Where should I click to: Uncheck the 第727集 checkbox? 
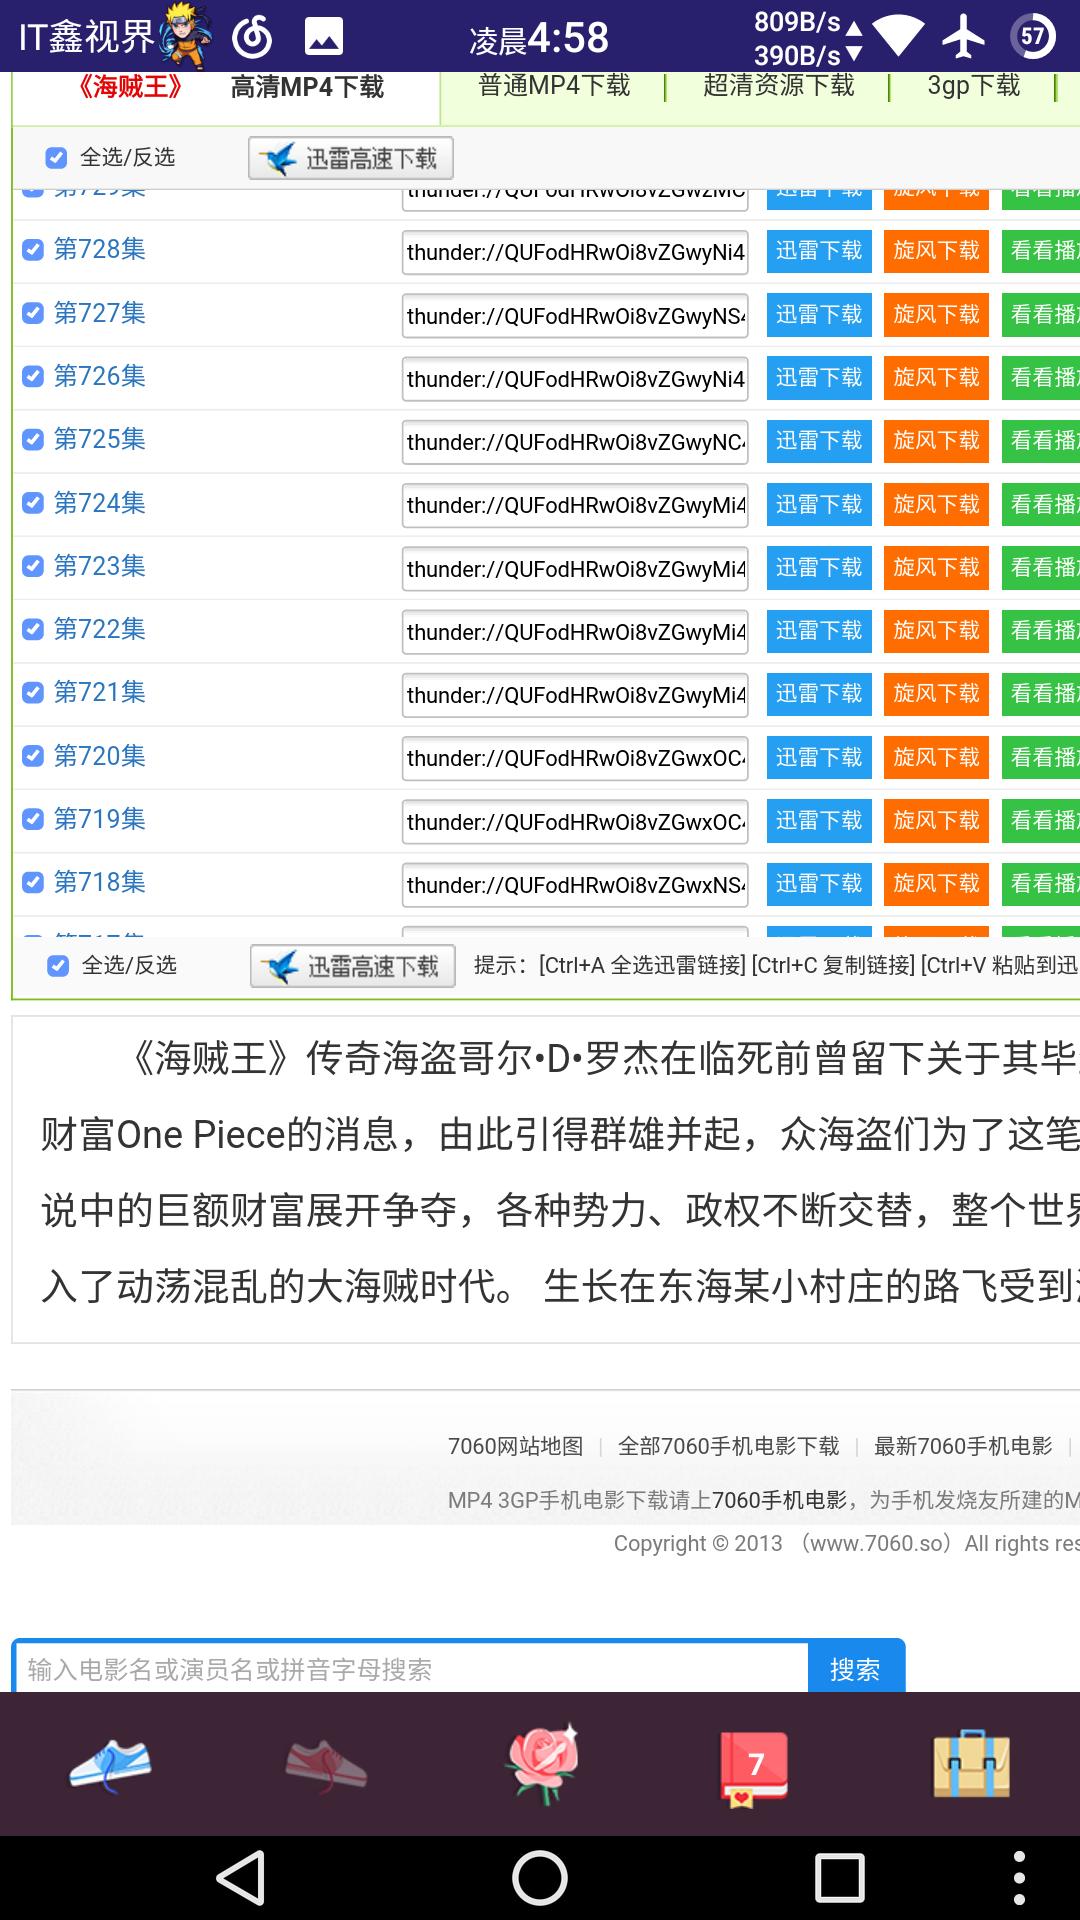33,313
